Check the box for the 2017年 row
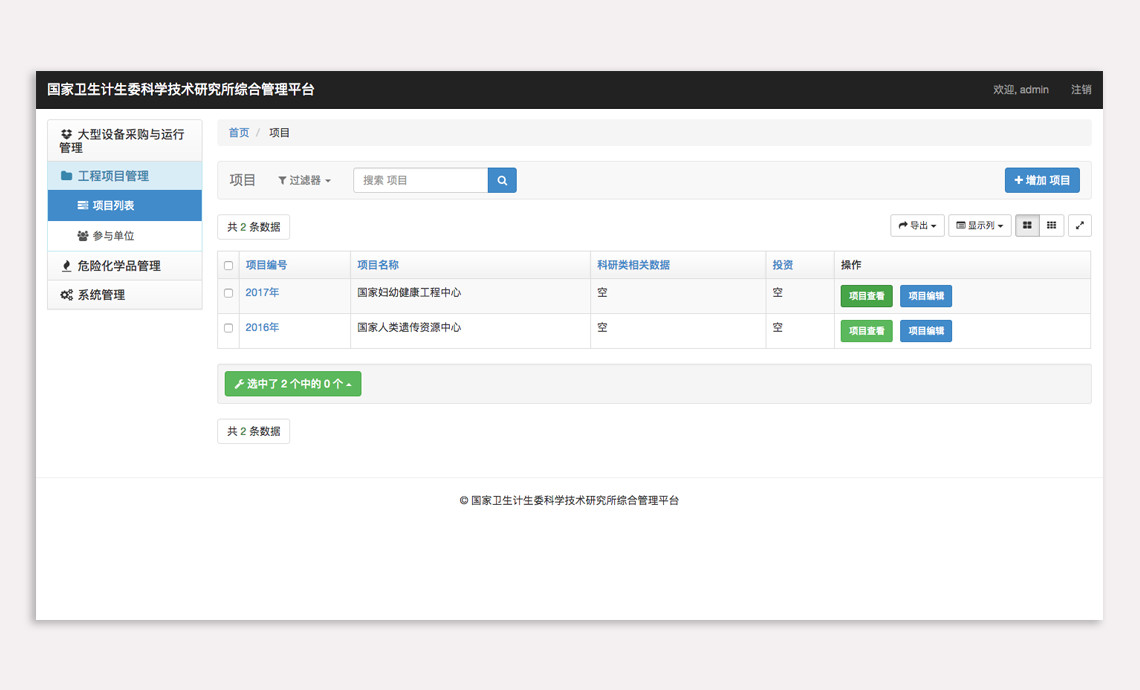The height and width of the screenshot is (690, 1140). [x=228, y=293]
